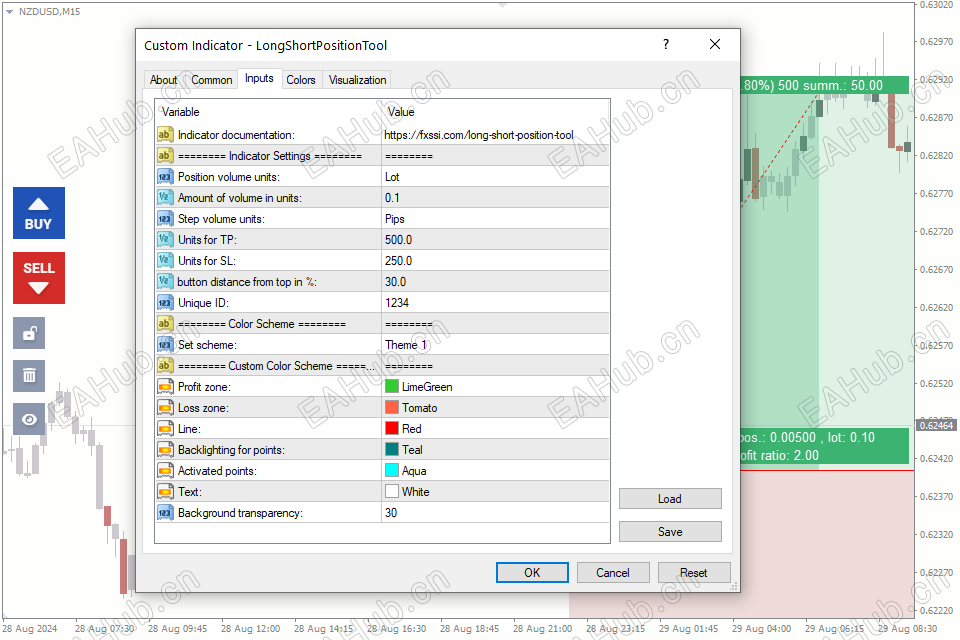Click the icon beside Unique ID
This screenshot has width=960, height=640.
165,303
